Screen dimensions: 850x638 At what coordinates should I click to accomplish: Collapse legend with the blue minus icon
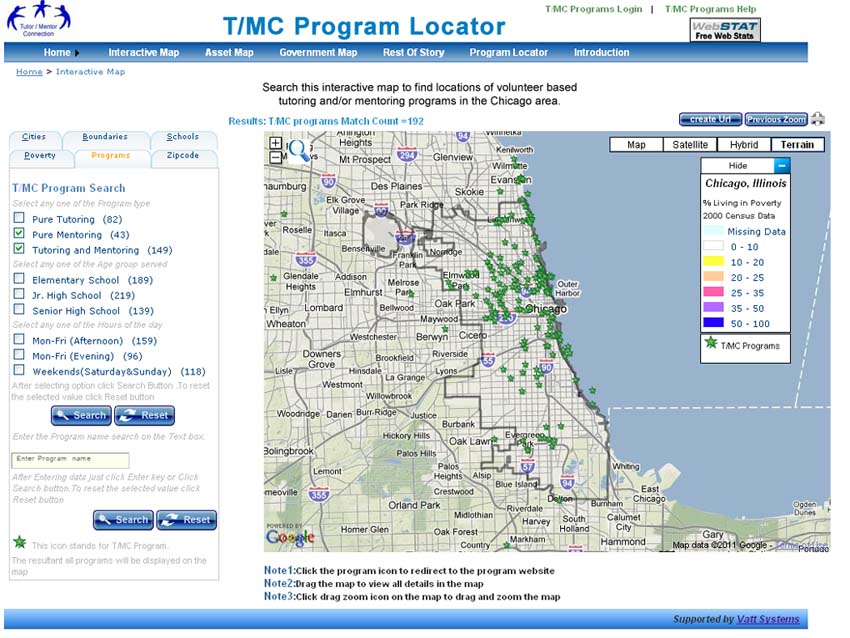781,165
